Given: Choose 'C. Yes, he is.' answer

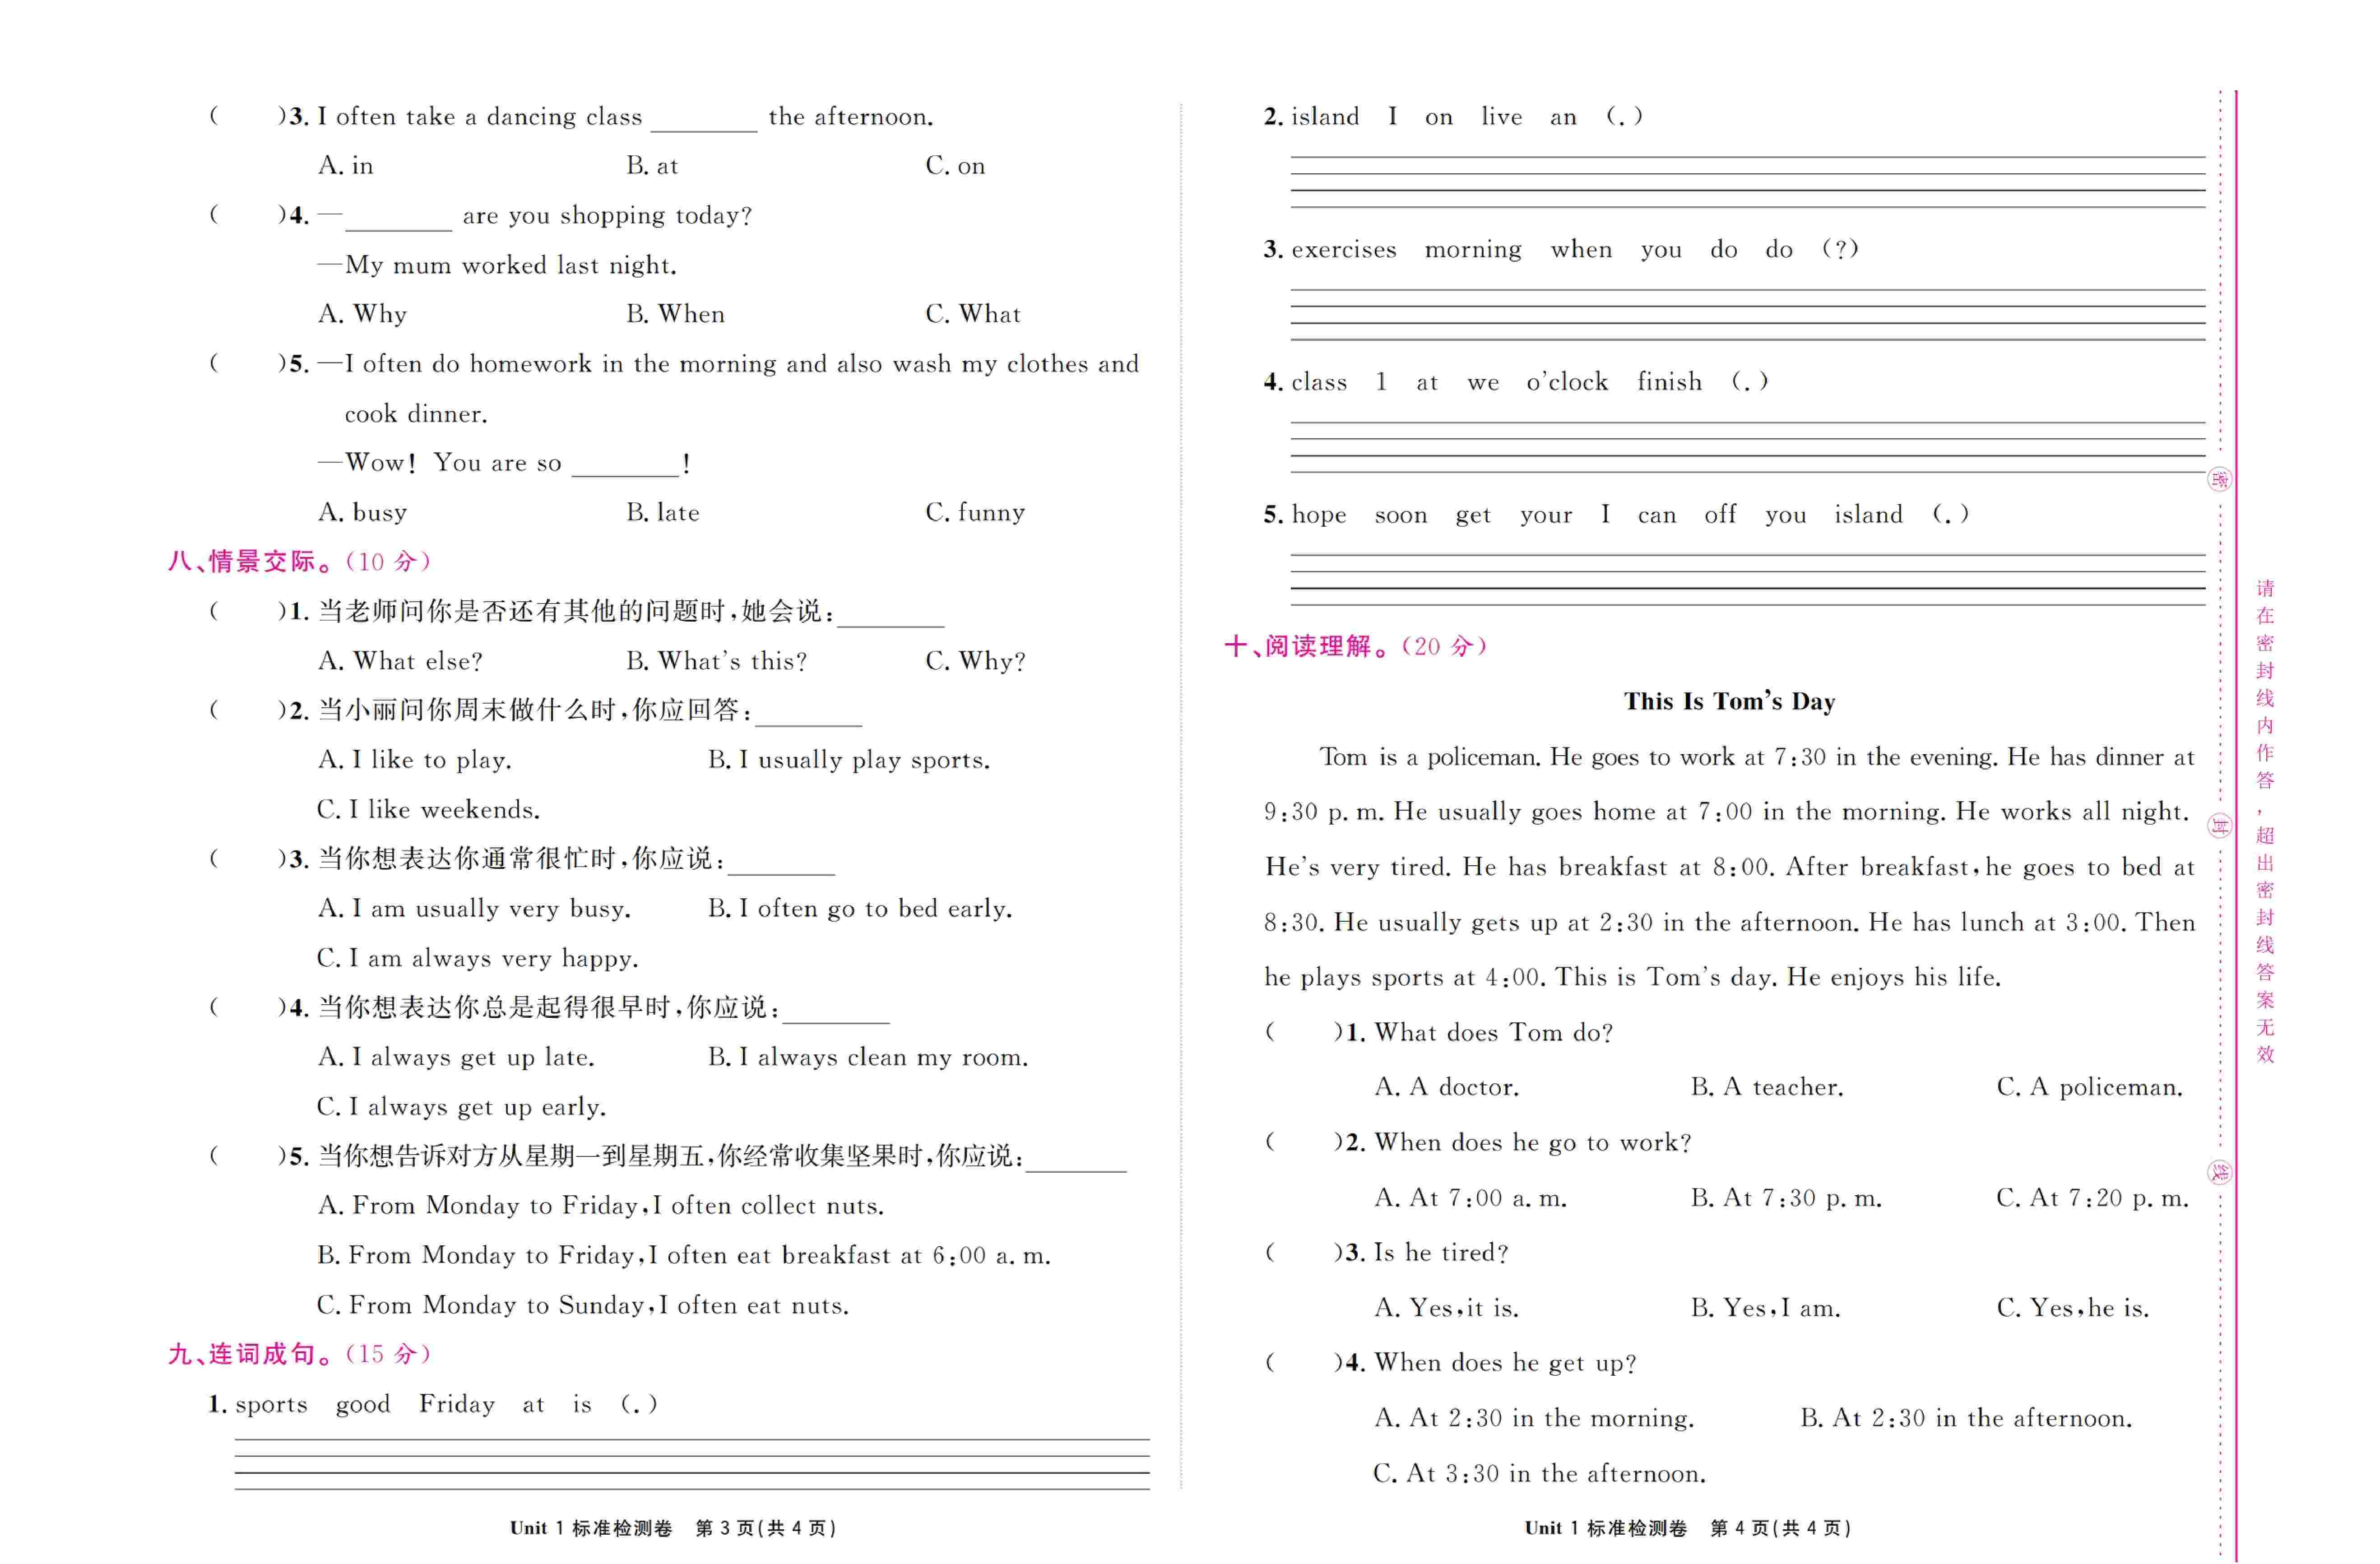Looking at the screenshot, I should click(2073, 1308).
